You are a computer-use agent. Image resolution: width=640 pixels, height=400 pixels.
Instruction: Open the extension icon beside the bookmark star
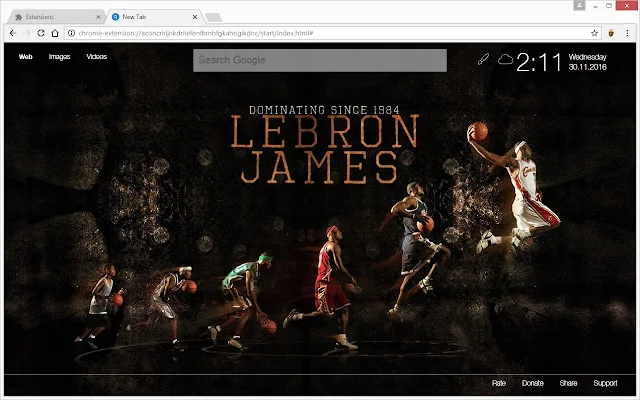coord(611,33)
